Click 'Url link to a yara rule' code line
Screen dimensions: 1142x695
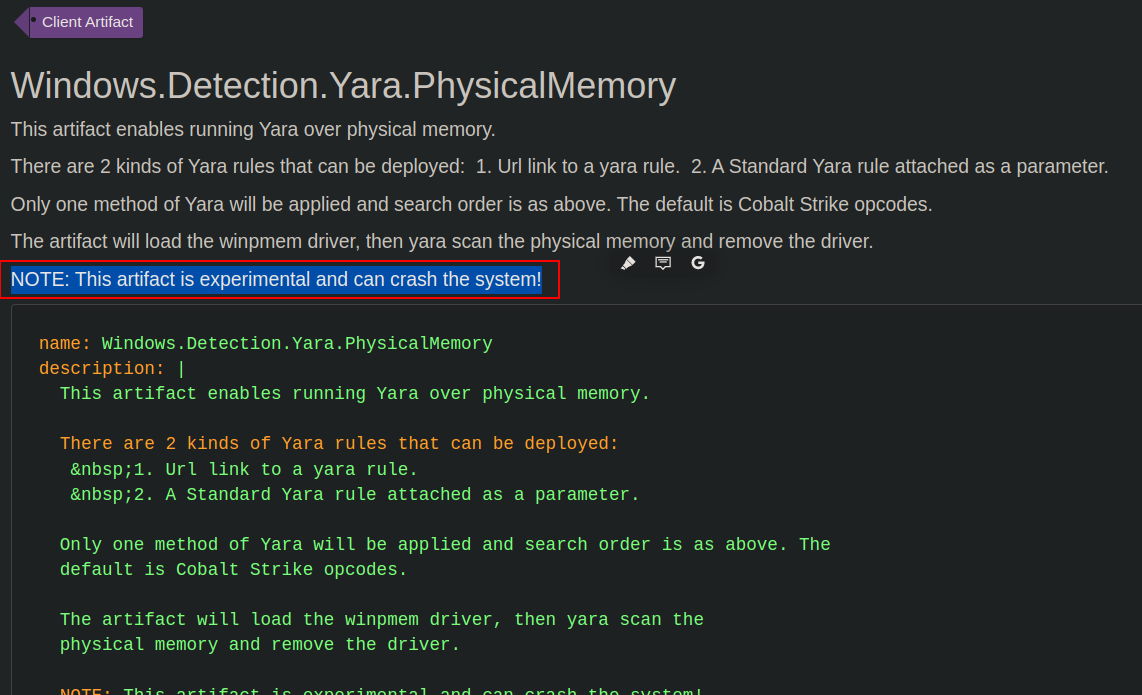click(x=244, y=469)
